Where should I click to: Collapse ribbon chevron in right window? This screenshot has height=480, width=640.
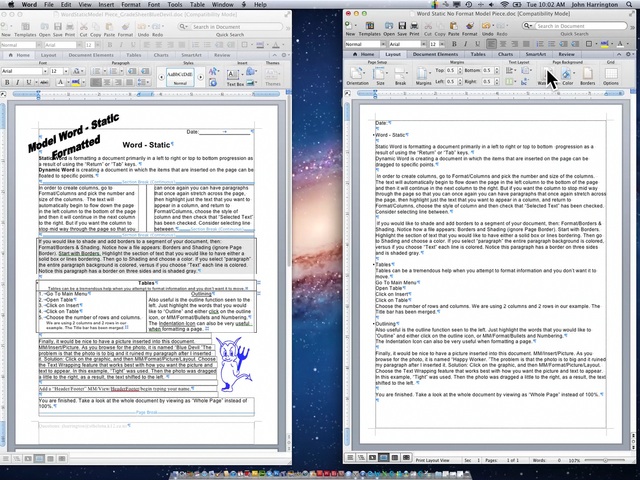(619, 54)
